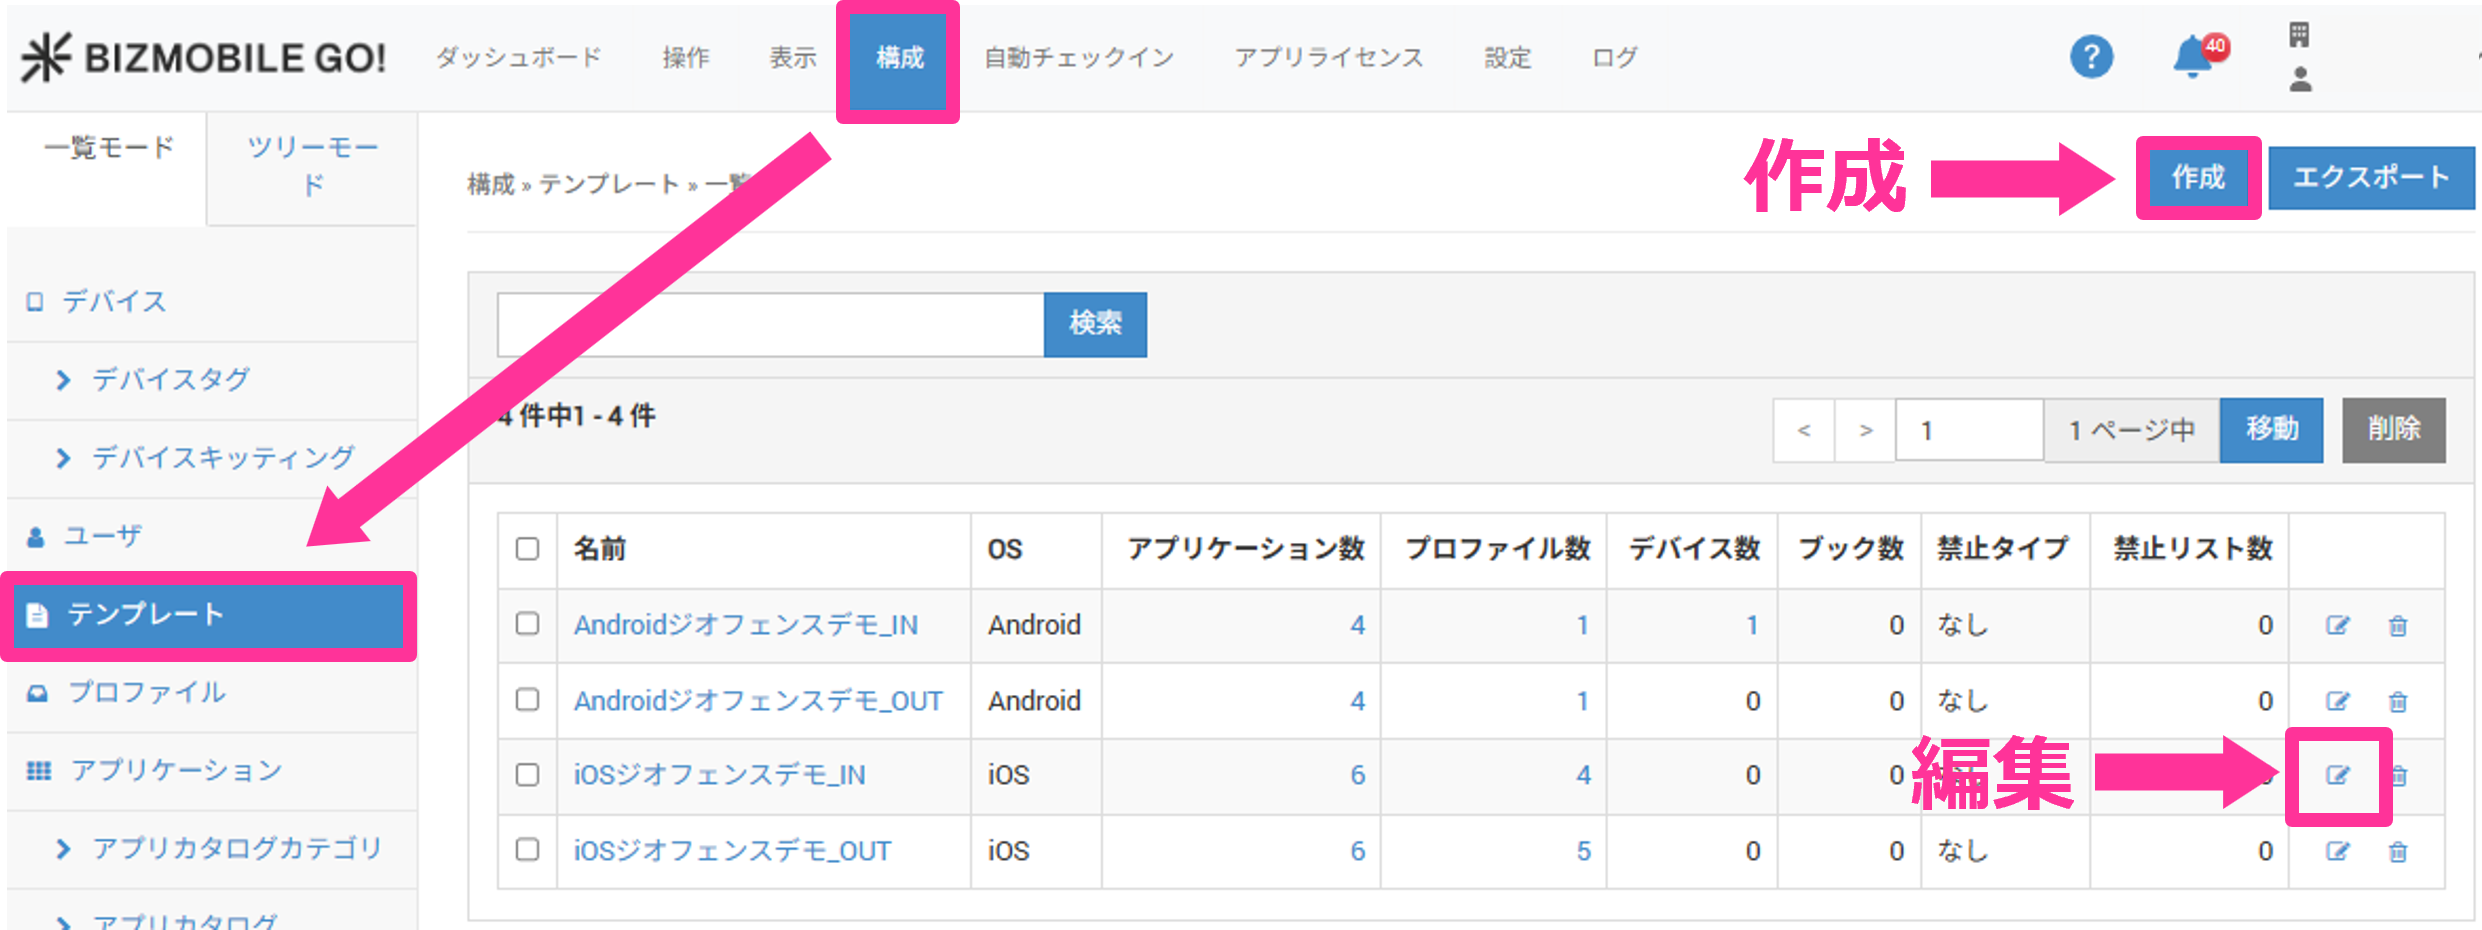Open the iOSジオフェンスデモ_IN template link

(719, 776)
